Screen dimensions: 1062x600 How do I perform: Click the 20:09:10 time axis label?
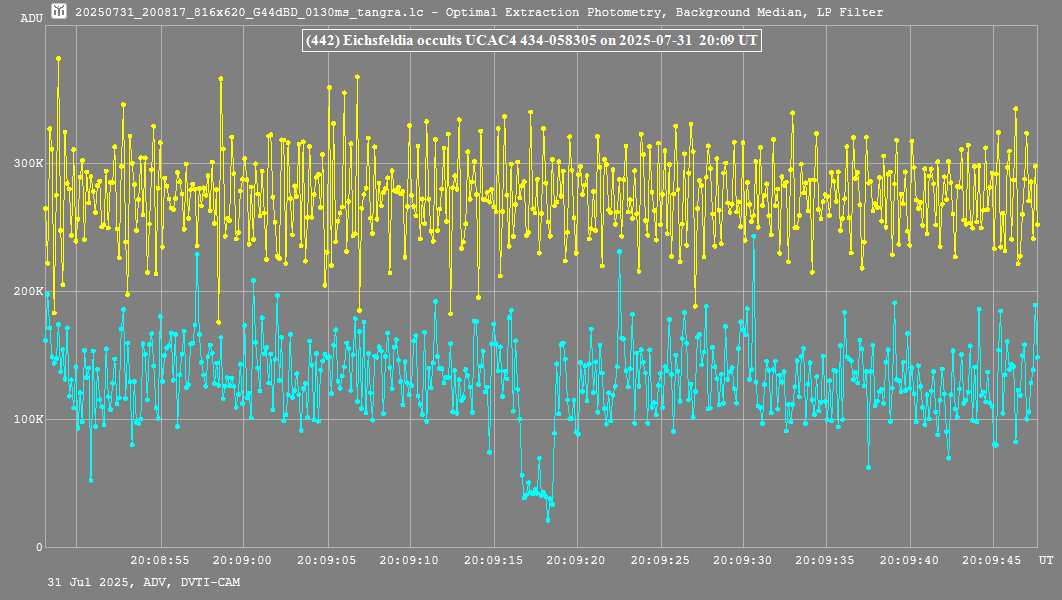click(x=410, y=562)
